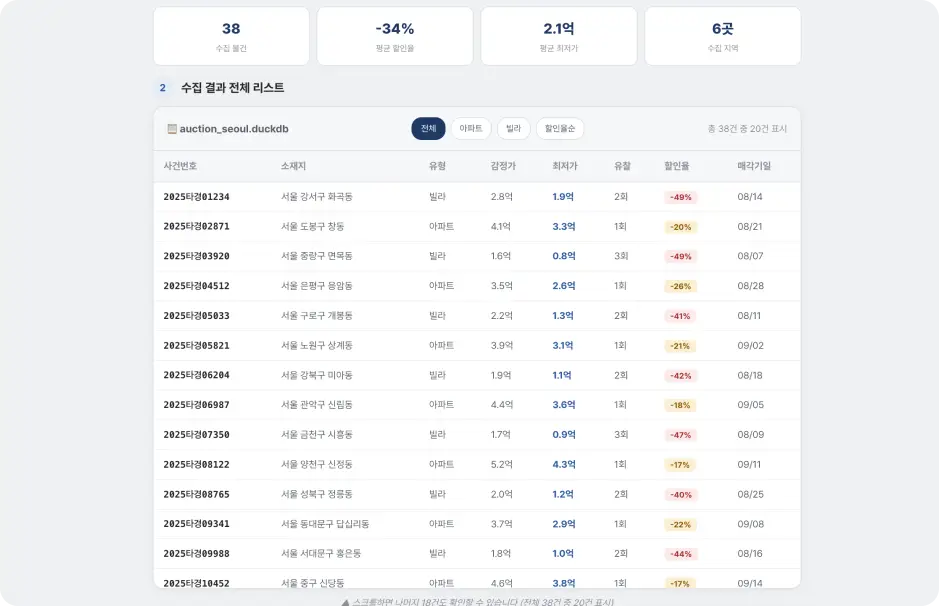Click the database file icon beside auction_seoul.duckdb
939x606 pixels.
click(172, 129)
